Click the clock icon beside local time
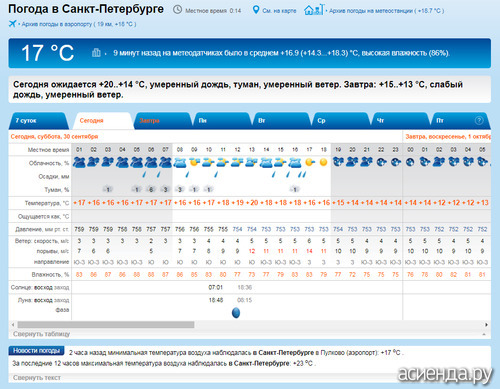Viewport: 500px width, 389px height. [177, 10]
